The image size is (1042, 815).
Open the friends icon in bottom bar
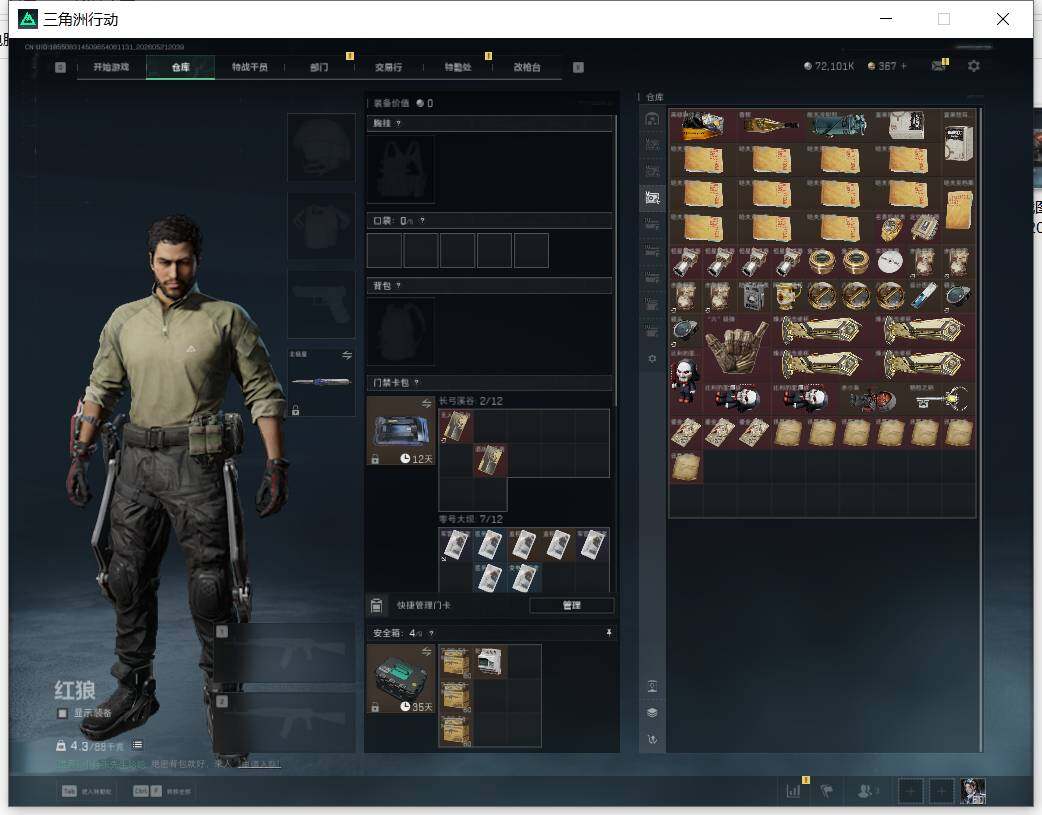(x=866, y=791)
